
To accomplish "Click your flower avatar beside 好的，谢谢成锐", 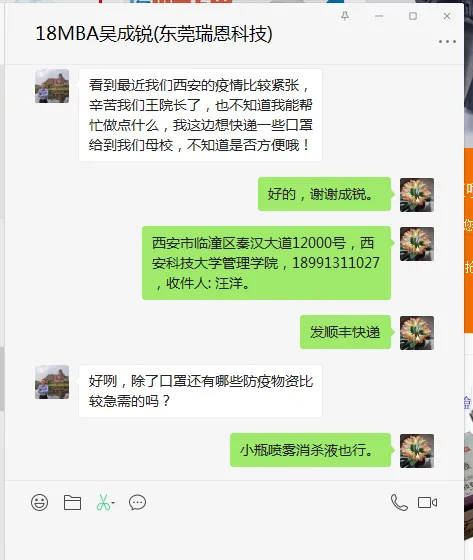I will coord(417,195).
